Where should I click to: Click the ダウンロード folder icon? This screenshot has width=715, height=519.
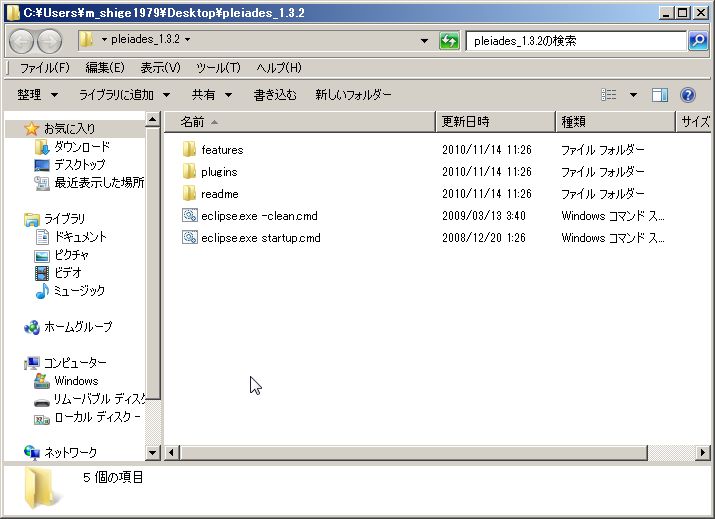(41, 147)
